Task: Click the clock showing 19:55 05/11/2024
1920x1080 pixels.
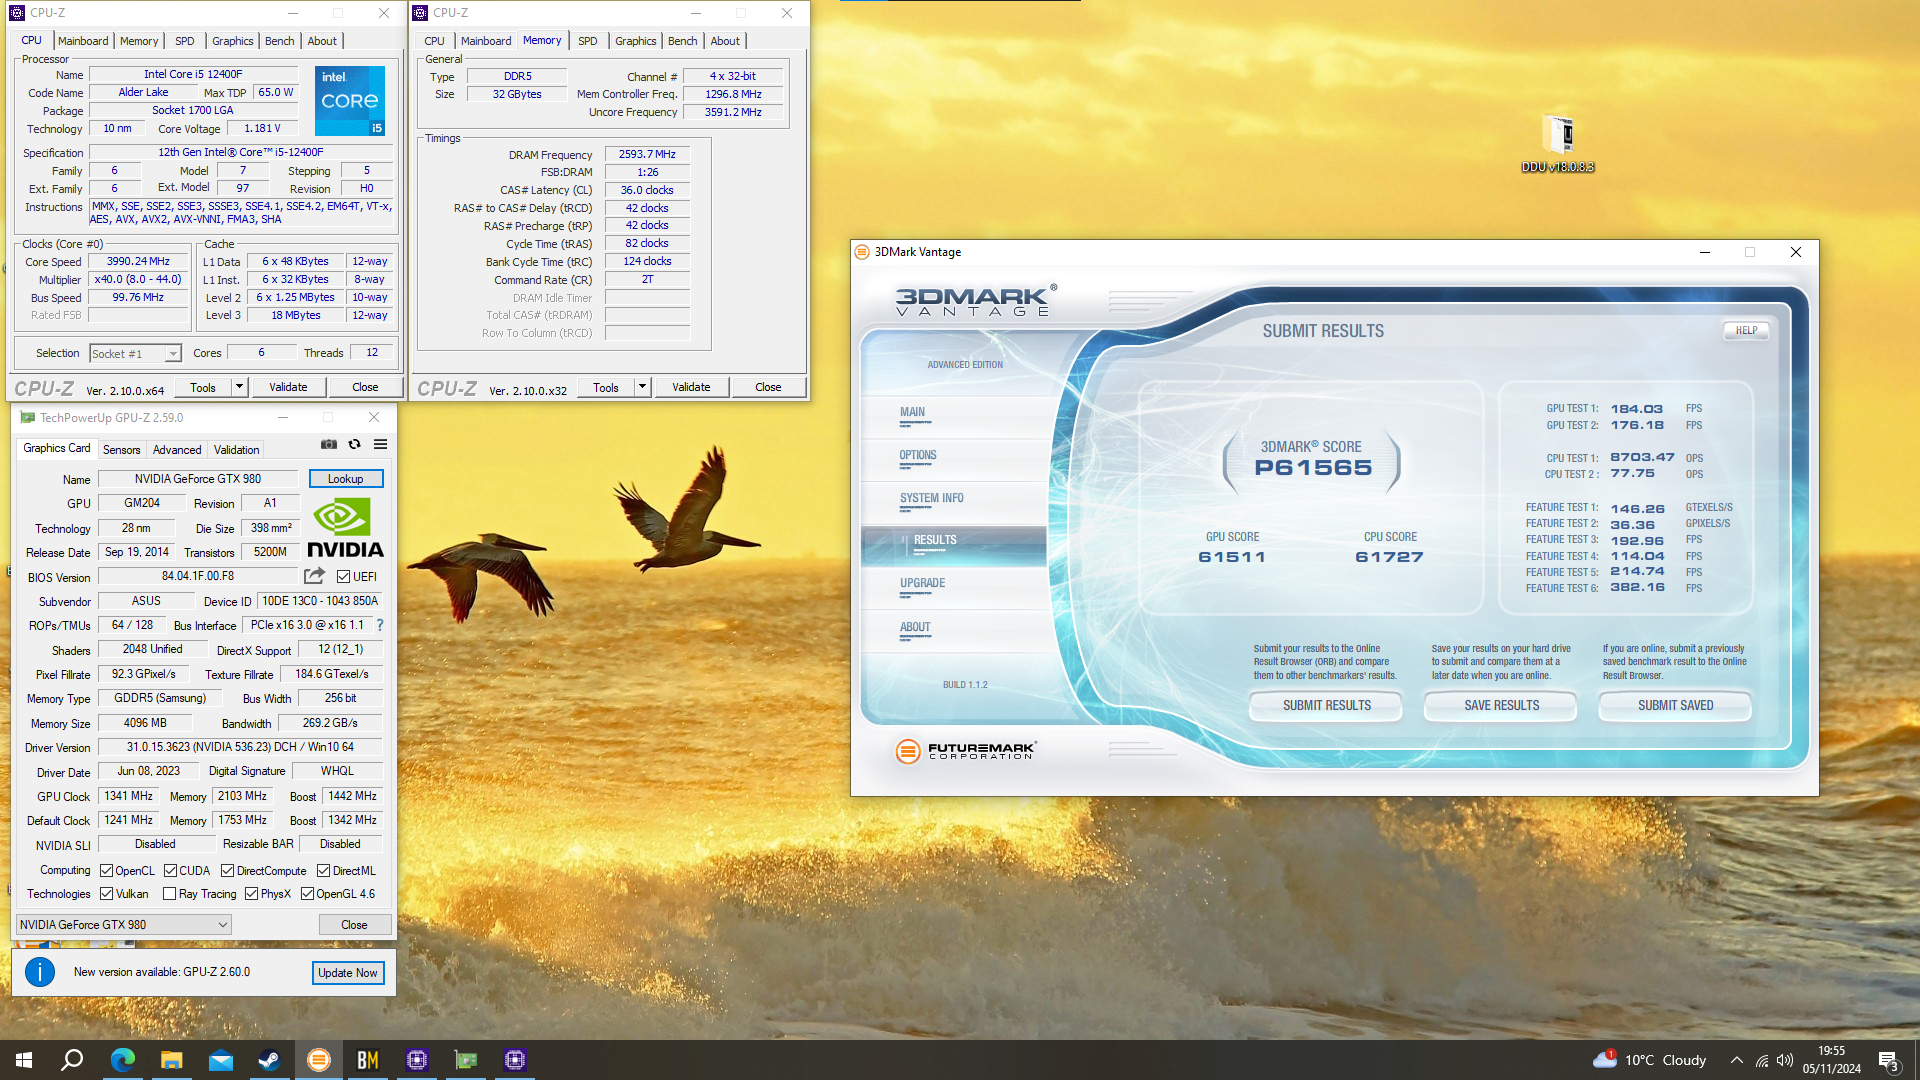Action: pos(1832,1060)
